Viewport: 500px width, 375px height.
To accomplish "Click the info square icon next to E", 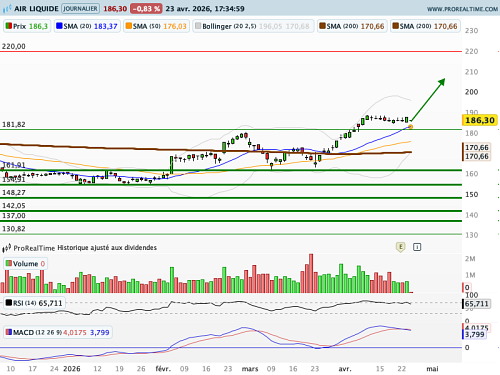I will (417, 247).
